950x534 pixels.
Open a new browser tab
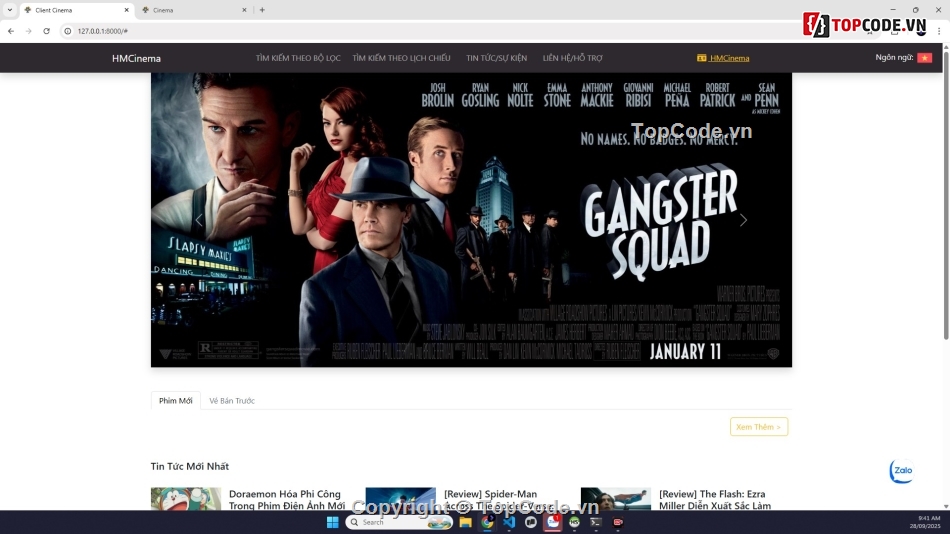262,10
